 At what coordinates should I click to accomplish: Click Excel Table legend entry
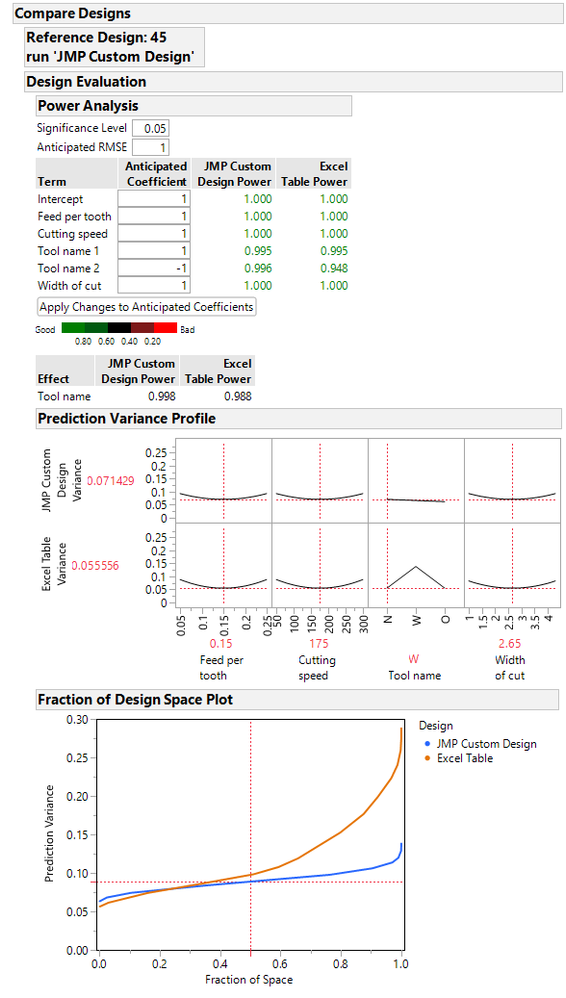[x=460, y=758]
